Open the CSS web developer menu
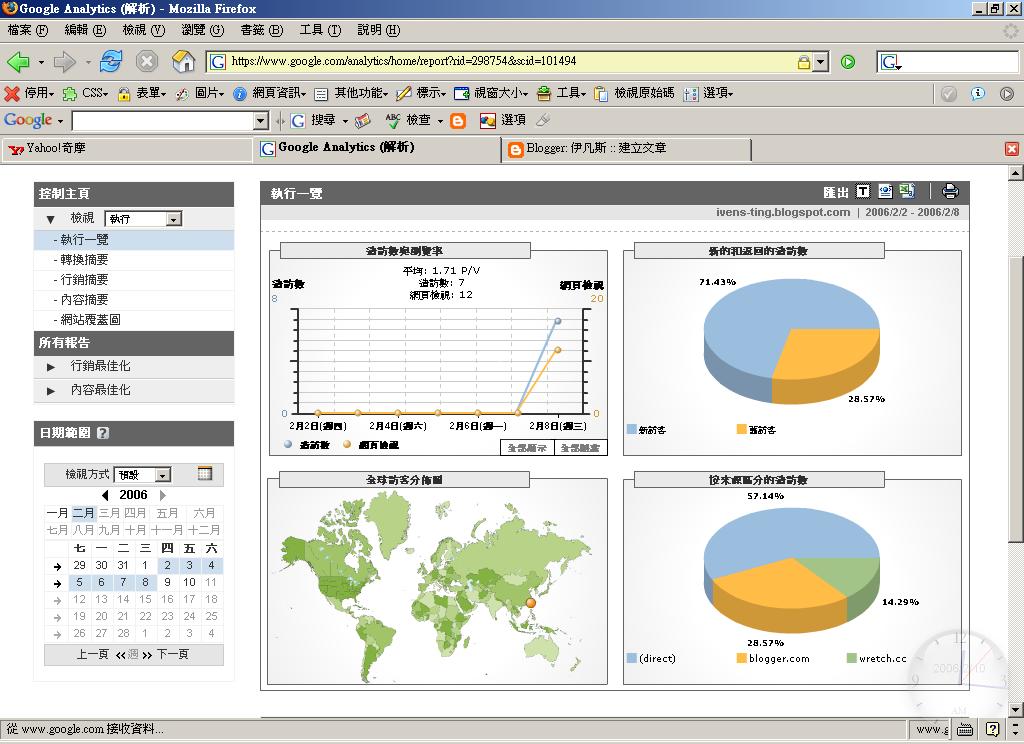Image resolution: width=1024 pixels, height=744 pixels. [x=85, y=93]
